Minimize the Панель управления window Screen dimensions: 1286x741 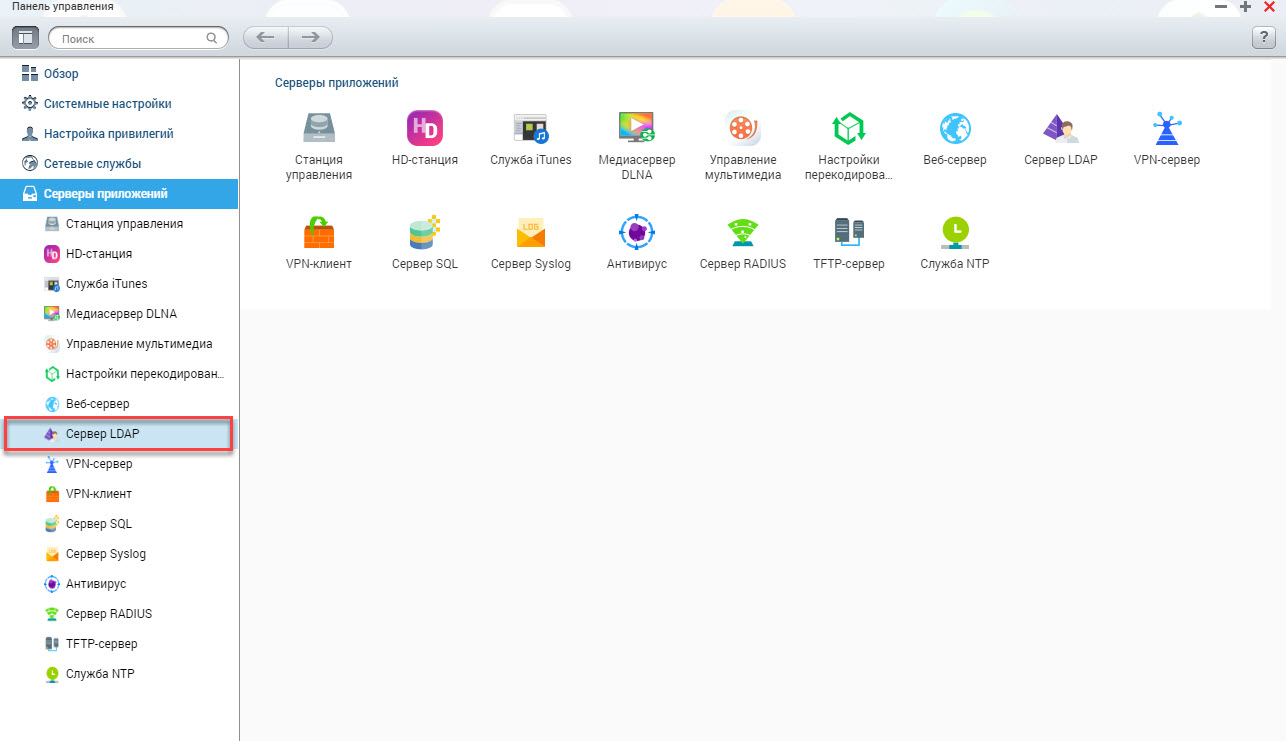(x=1221, y=6)
